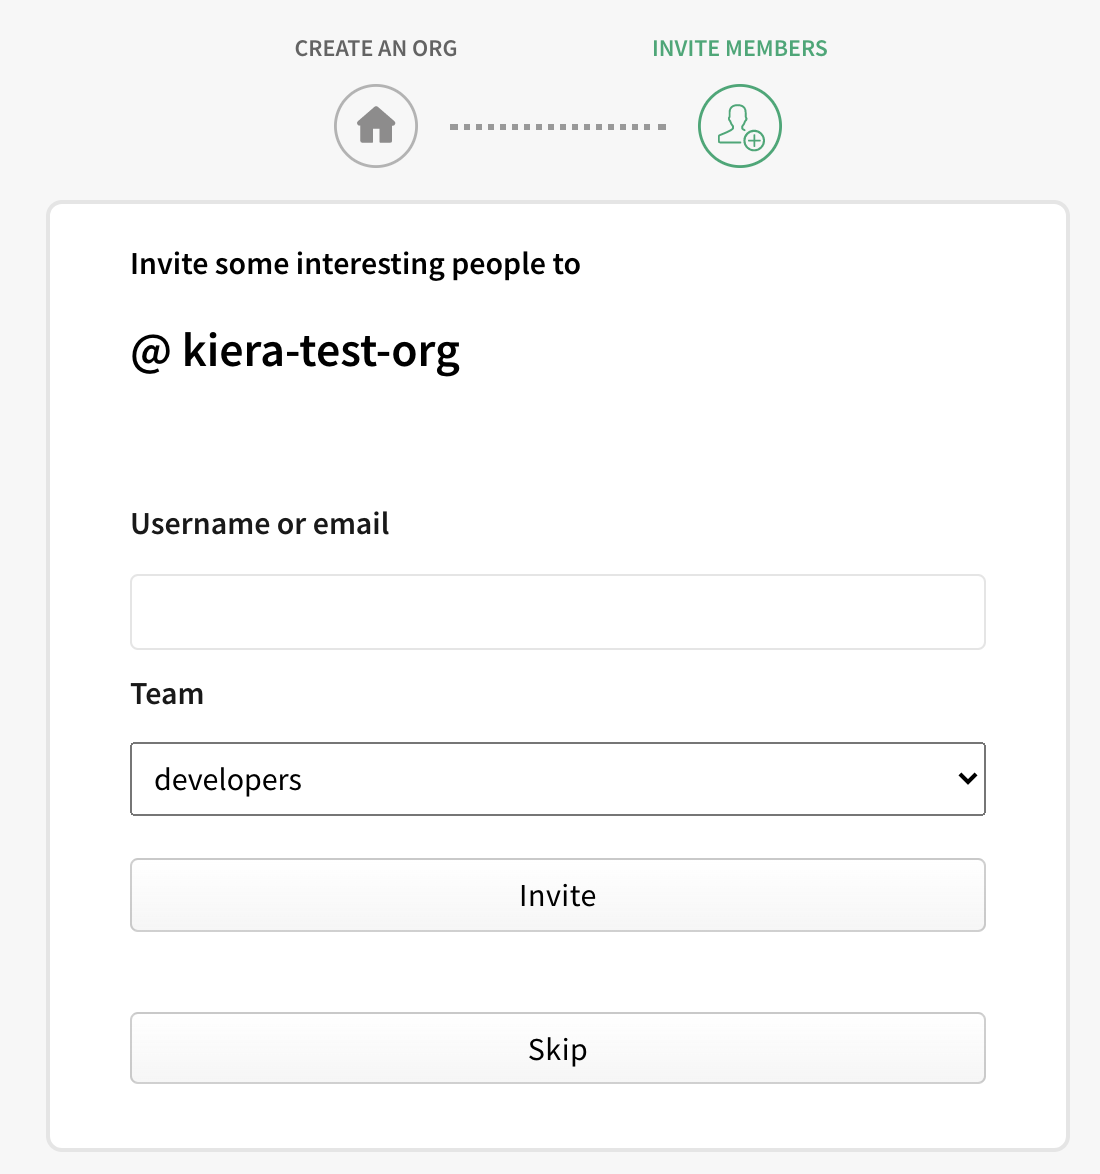Focus the Username or email input field

point(558,611)
